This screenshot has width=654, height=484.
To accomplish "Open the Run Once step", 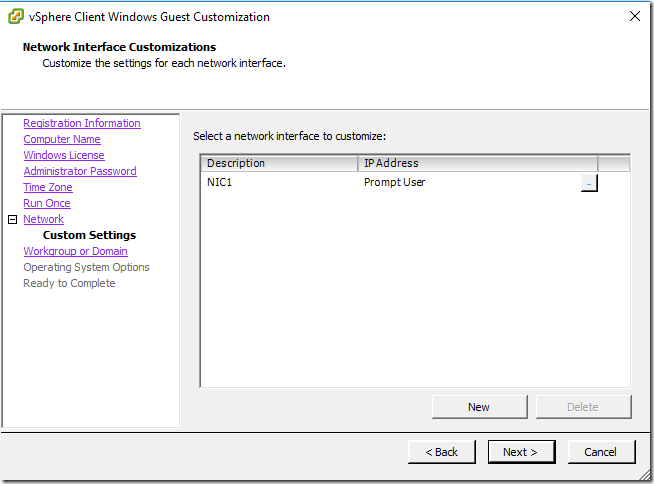I will [x=47, y=203].
